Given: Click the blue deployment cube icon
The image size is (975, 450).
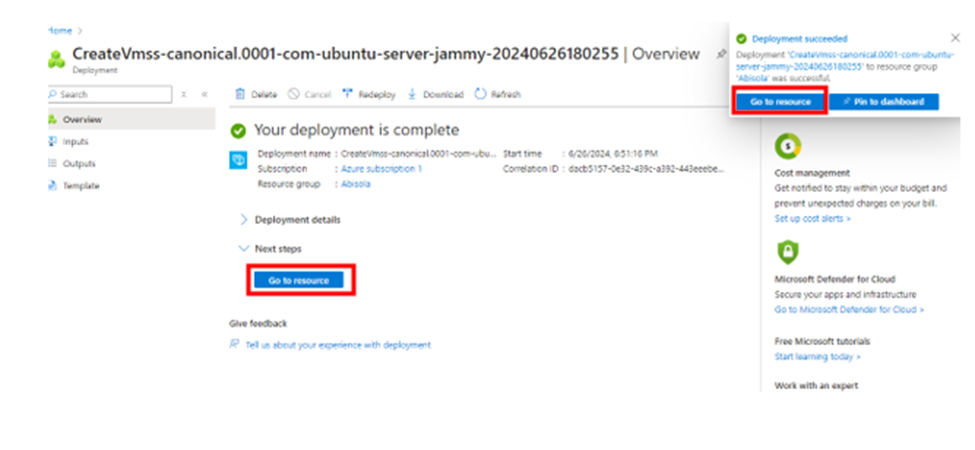Looking at the screenshot, I should [238, 160].
